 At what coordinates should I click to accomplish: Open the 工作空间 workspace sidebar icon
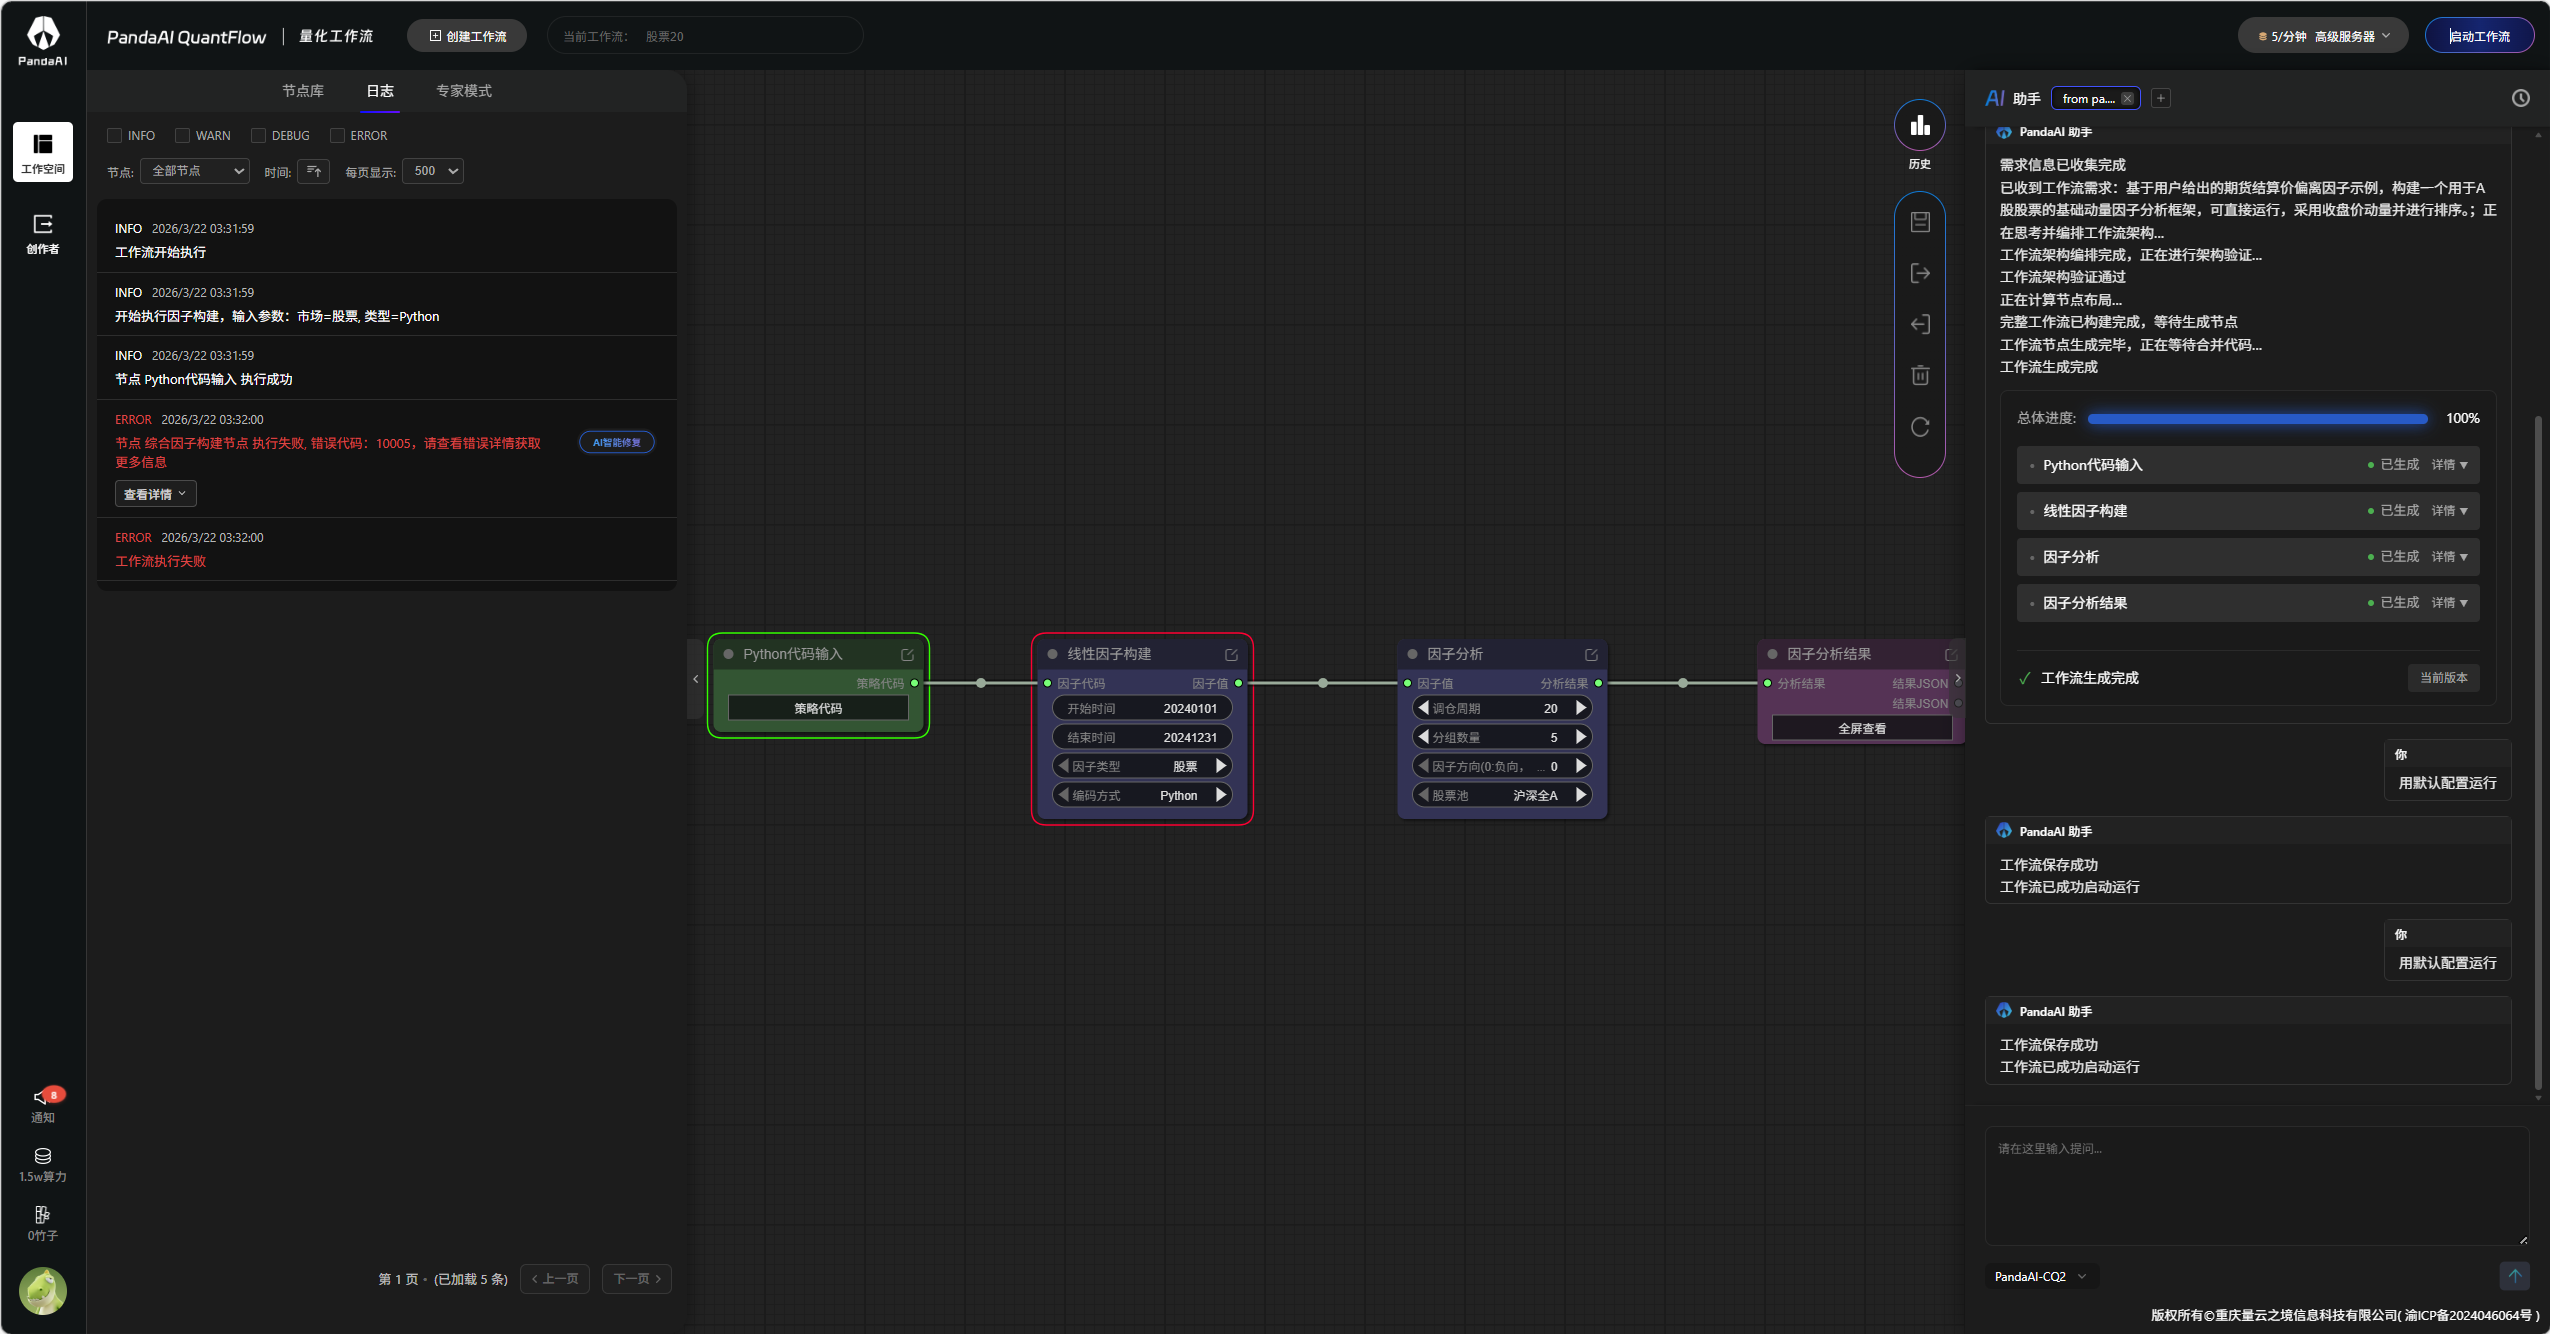[x=43, y=152]
